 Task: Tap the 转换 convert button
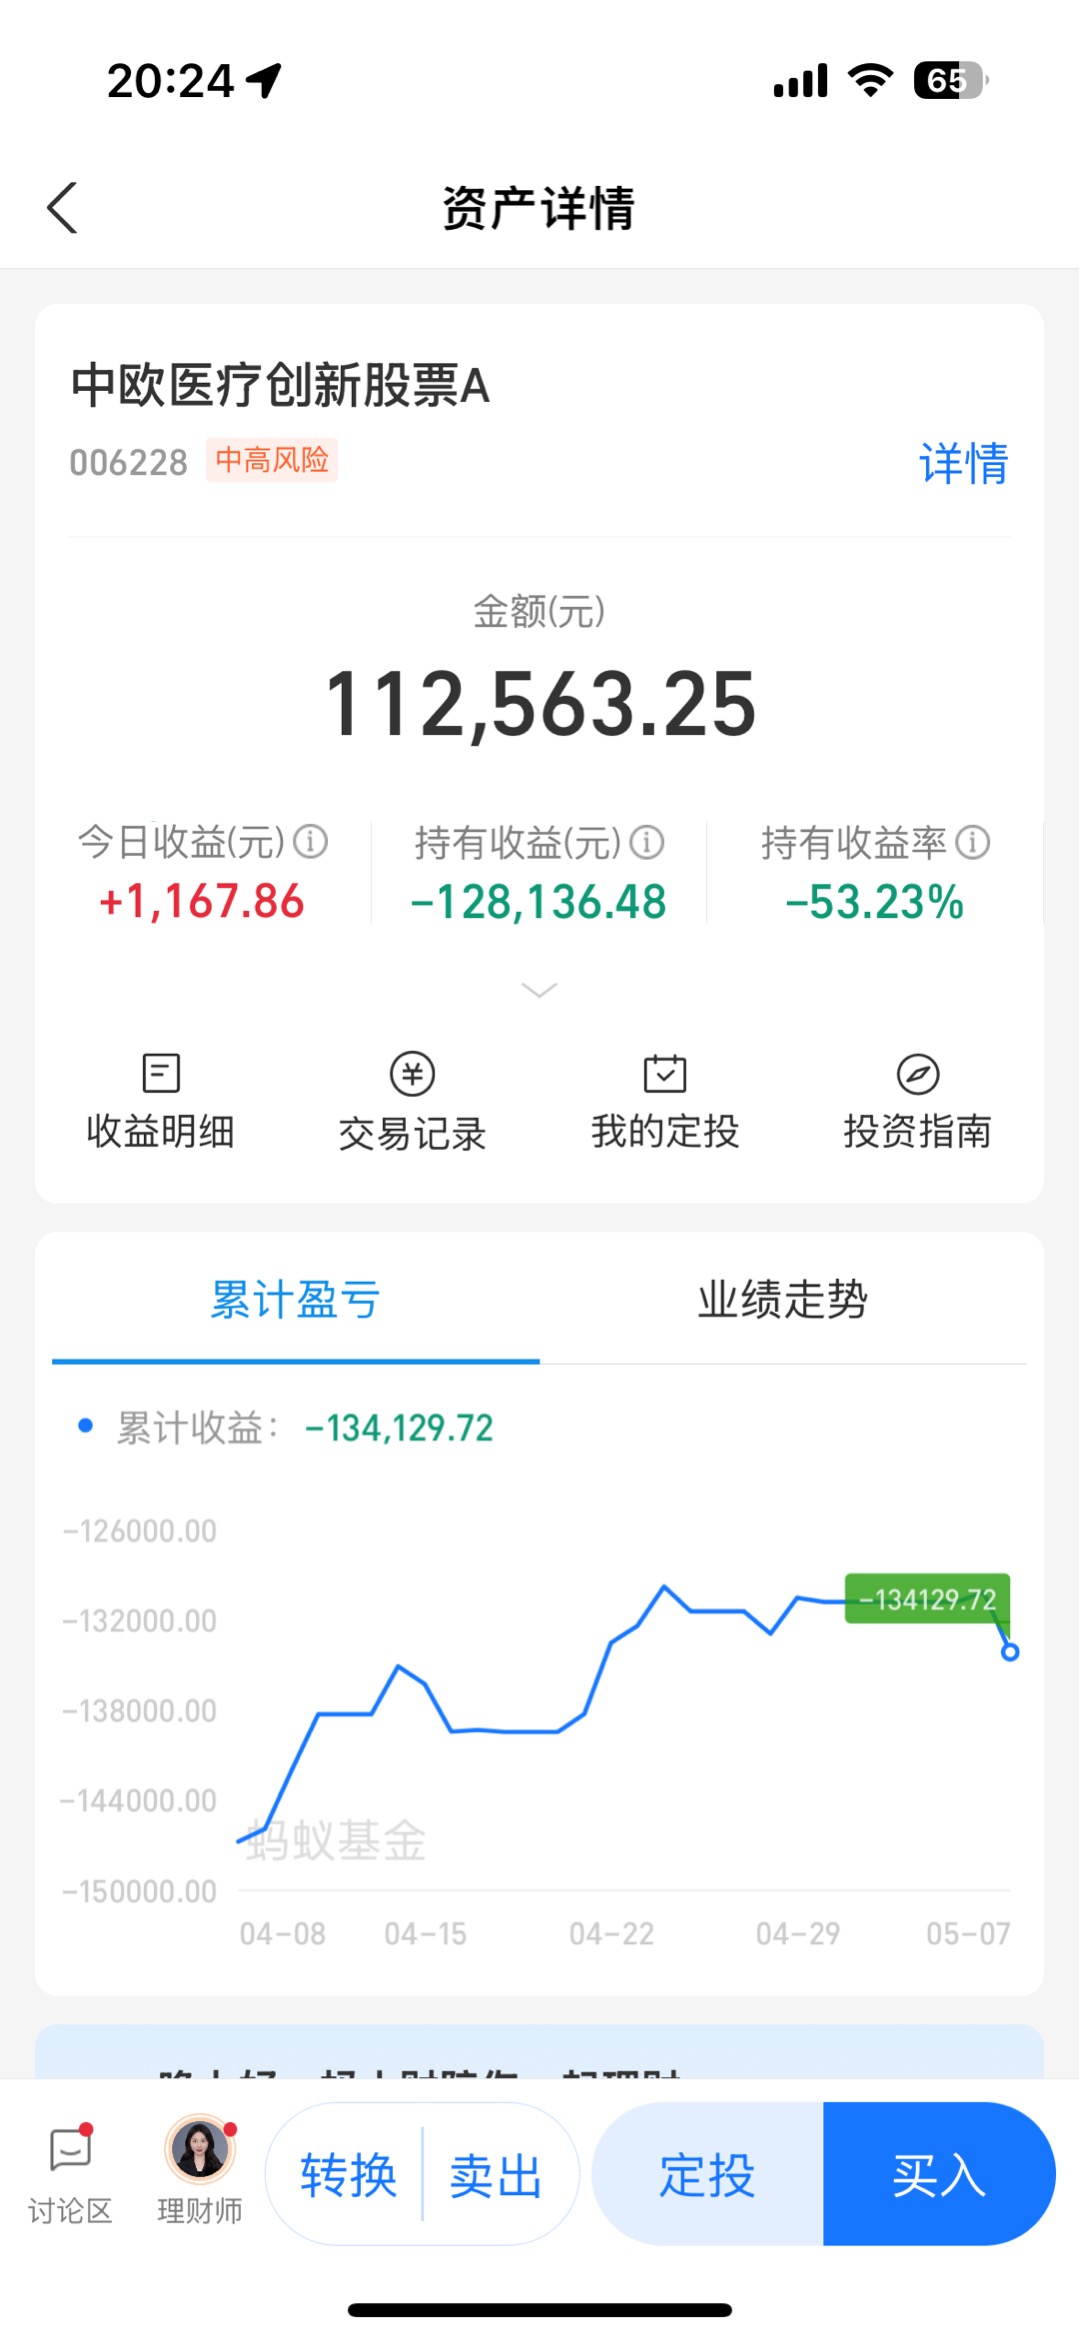[348, 2175]
